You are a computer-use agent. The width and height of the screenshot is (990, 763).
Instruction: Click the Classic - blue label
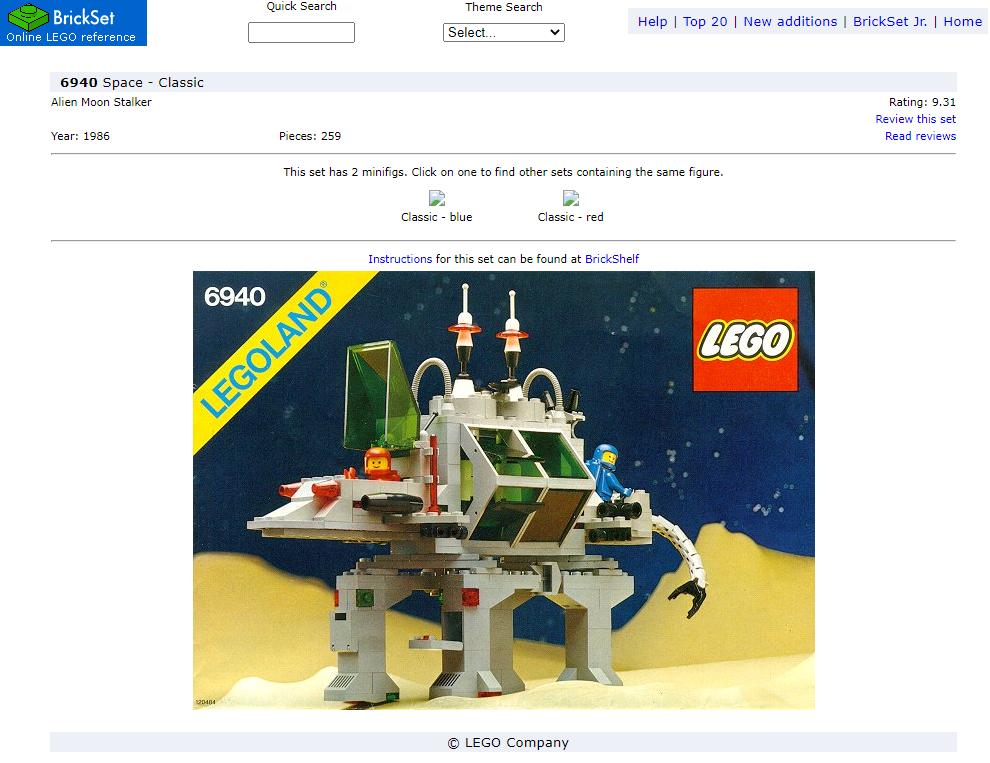point(436,217)
